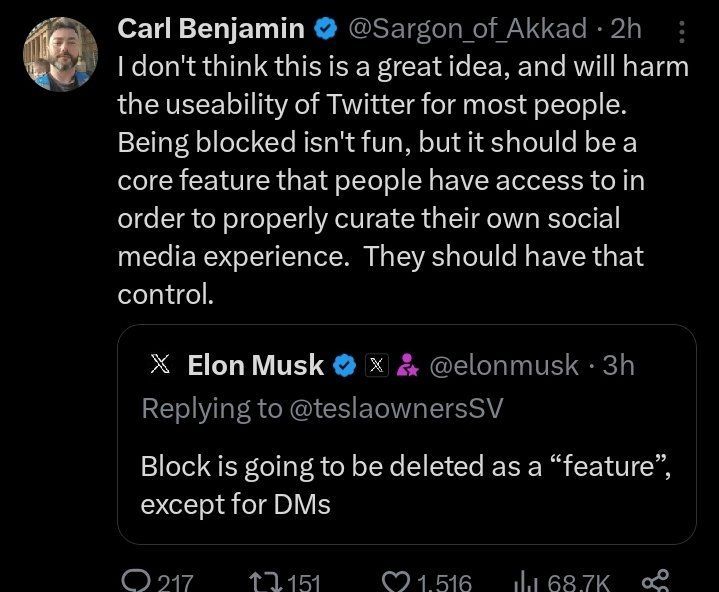Click the 2h timestamp of the tweet
719x592 pixels.
tap(625, 29)
